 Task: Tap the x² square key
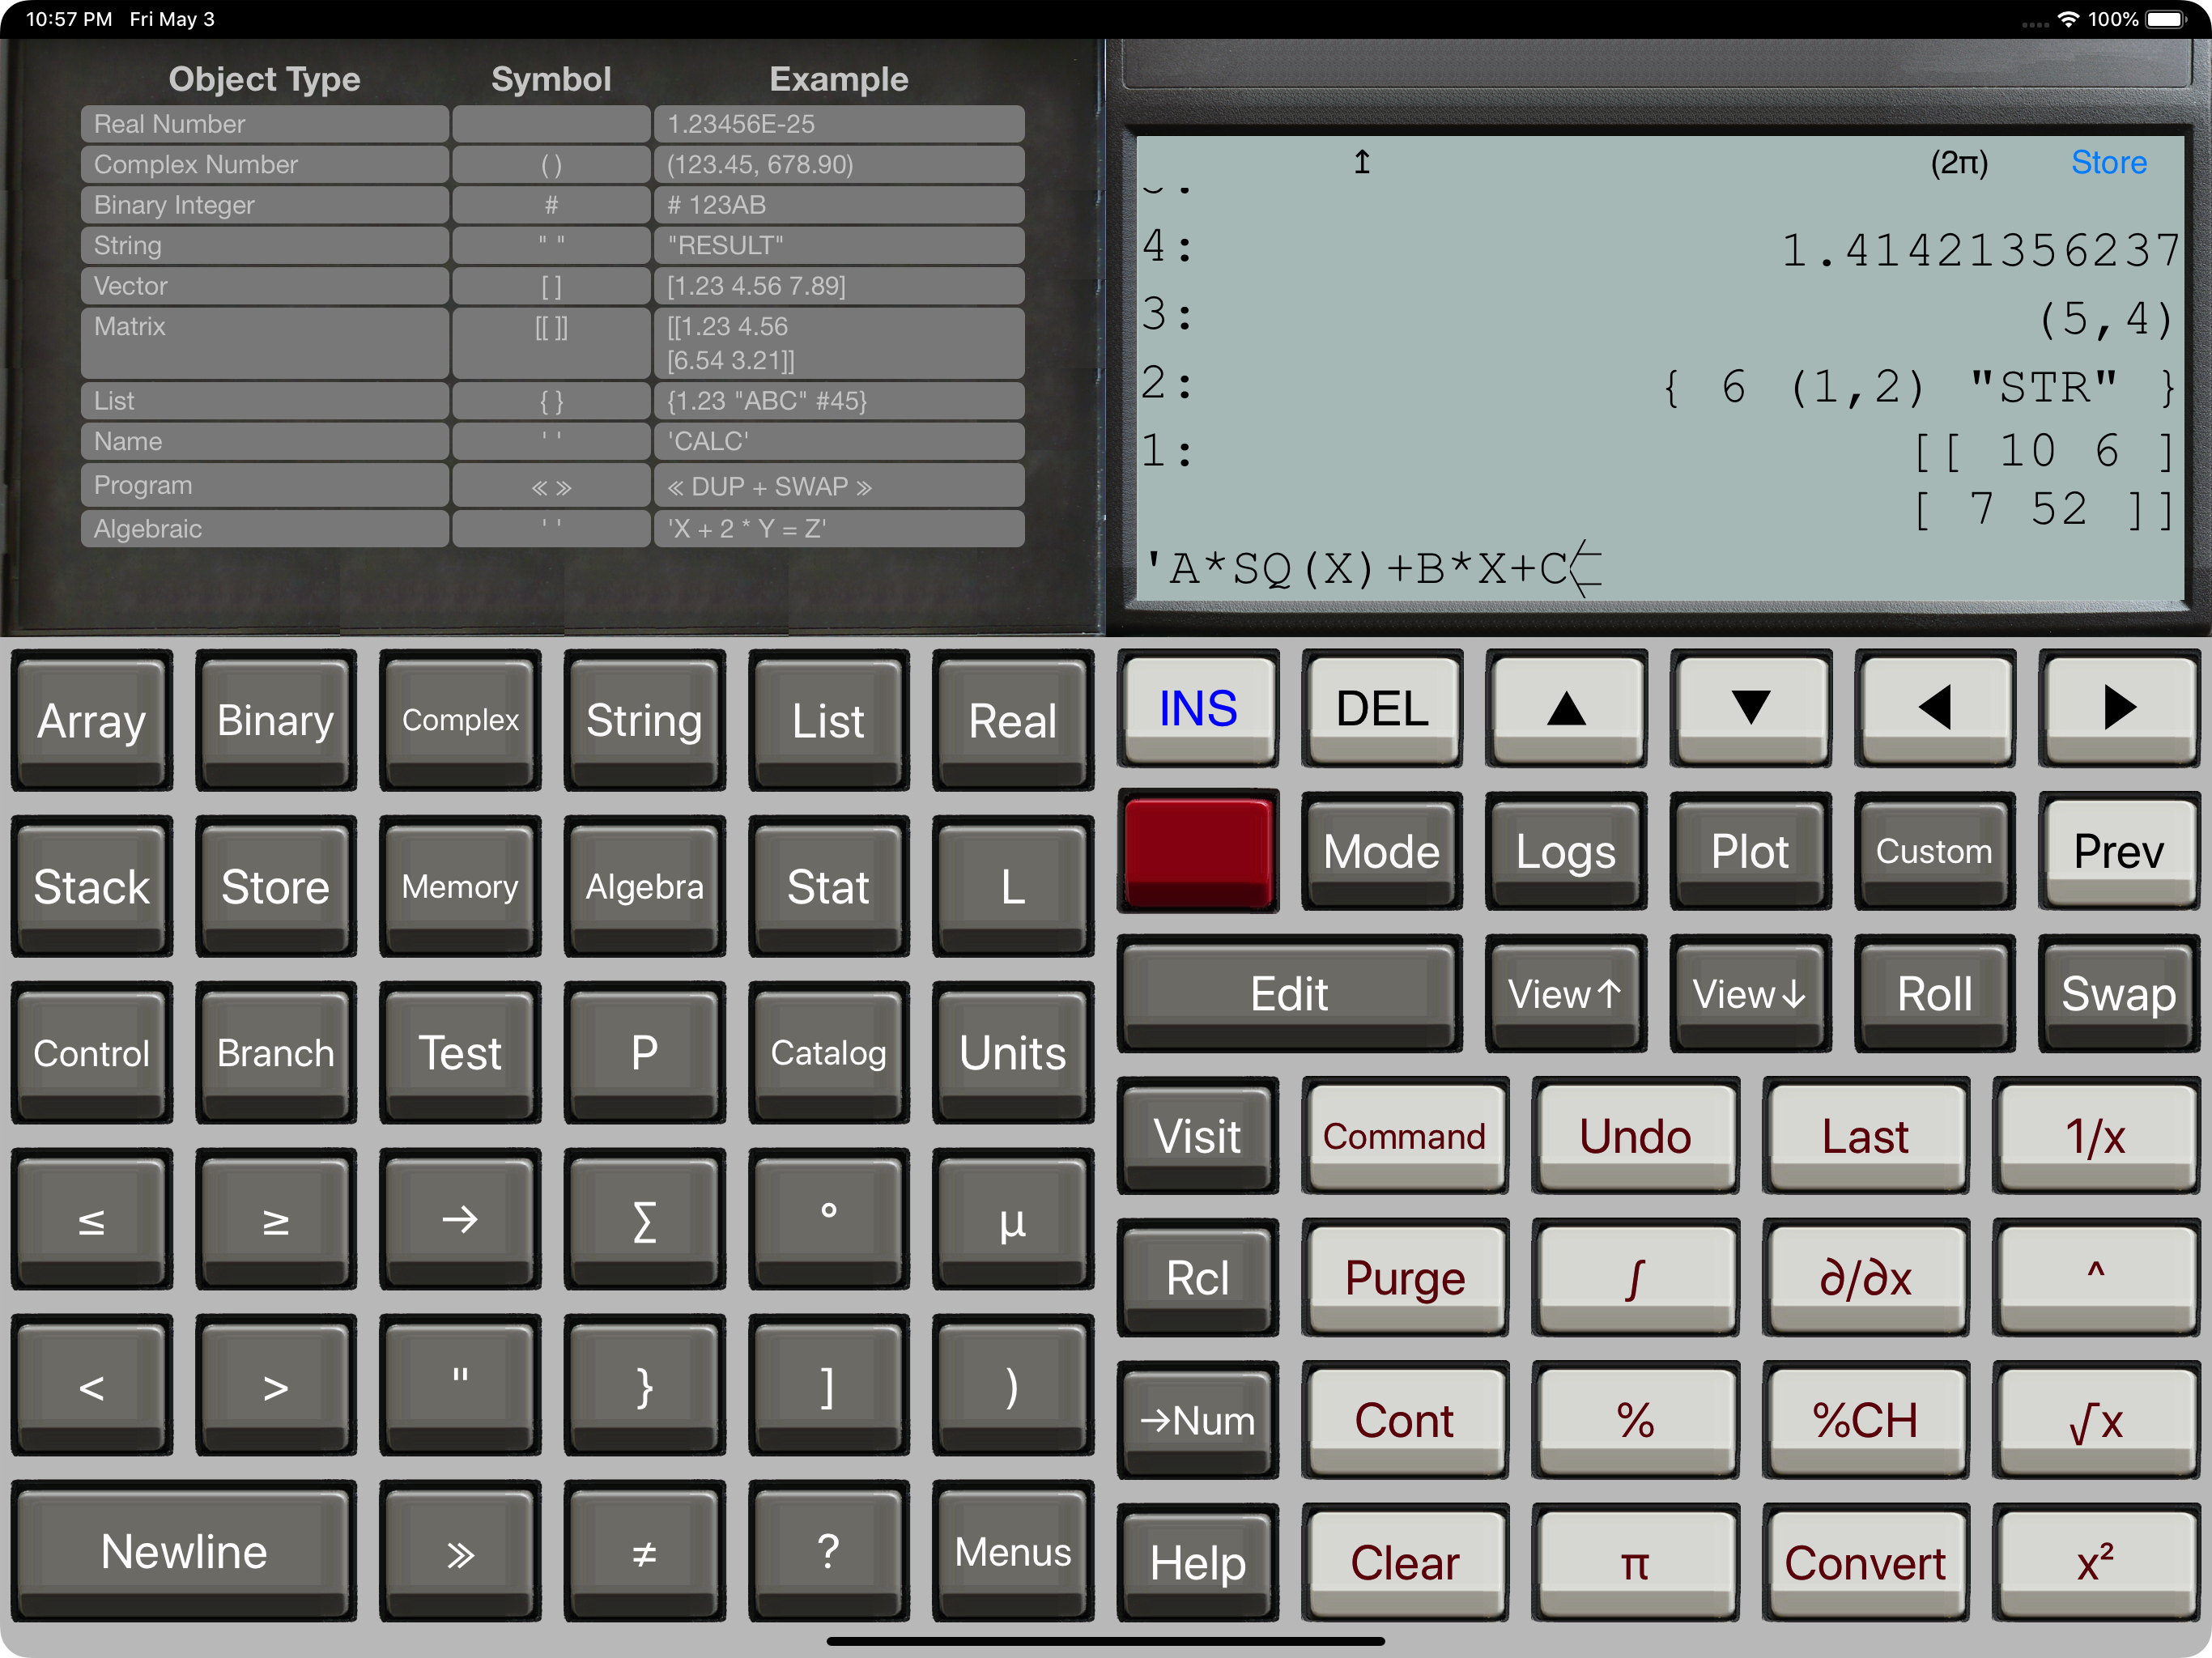[2096, 1563]
